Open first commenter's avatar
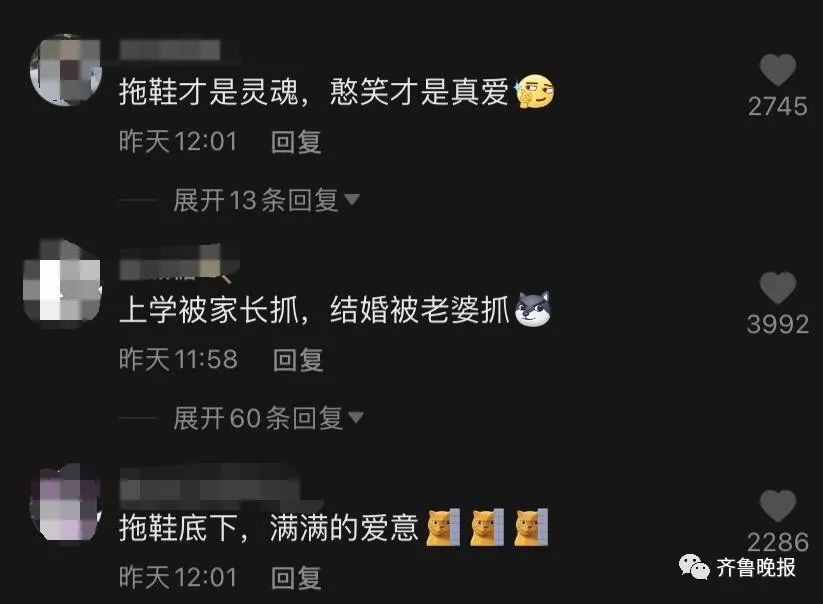The image size is (823, 604). coord(66,70)
